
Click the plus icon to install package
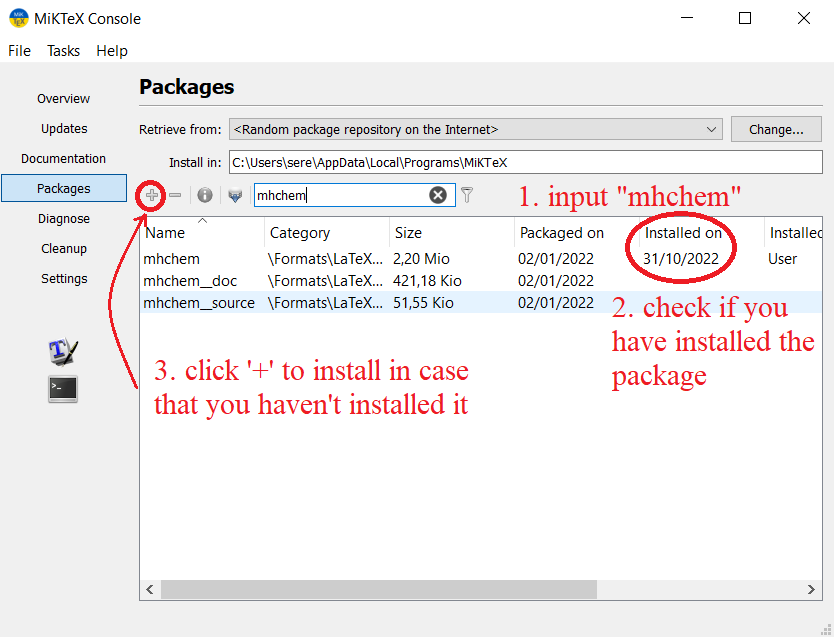(152, 196)
